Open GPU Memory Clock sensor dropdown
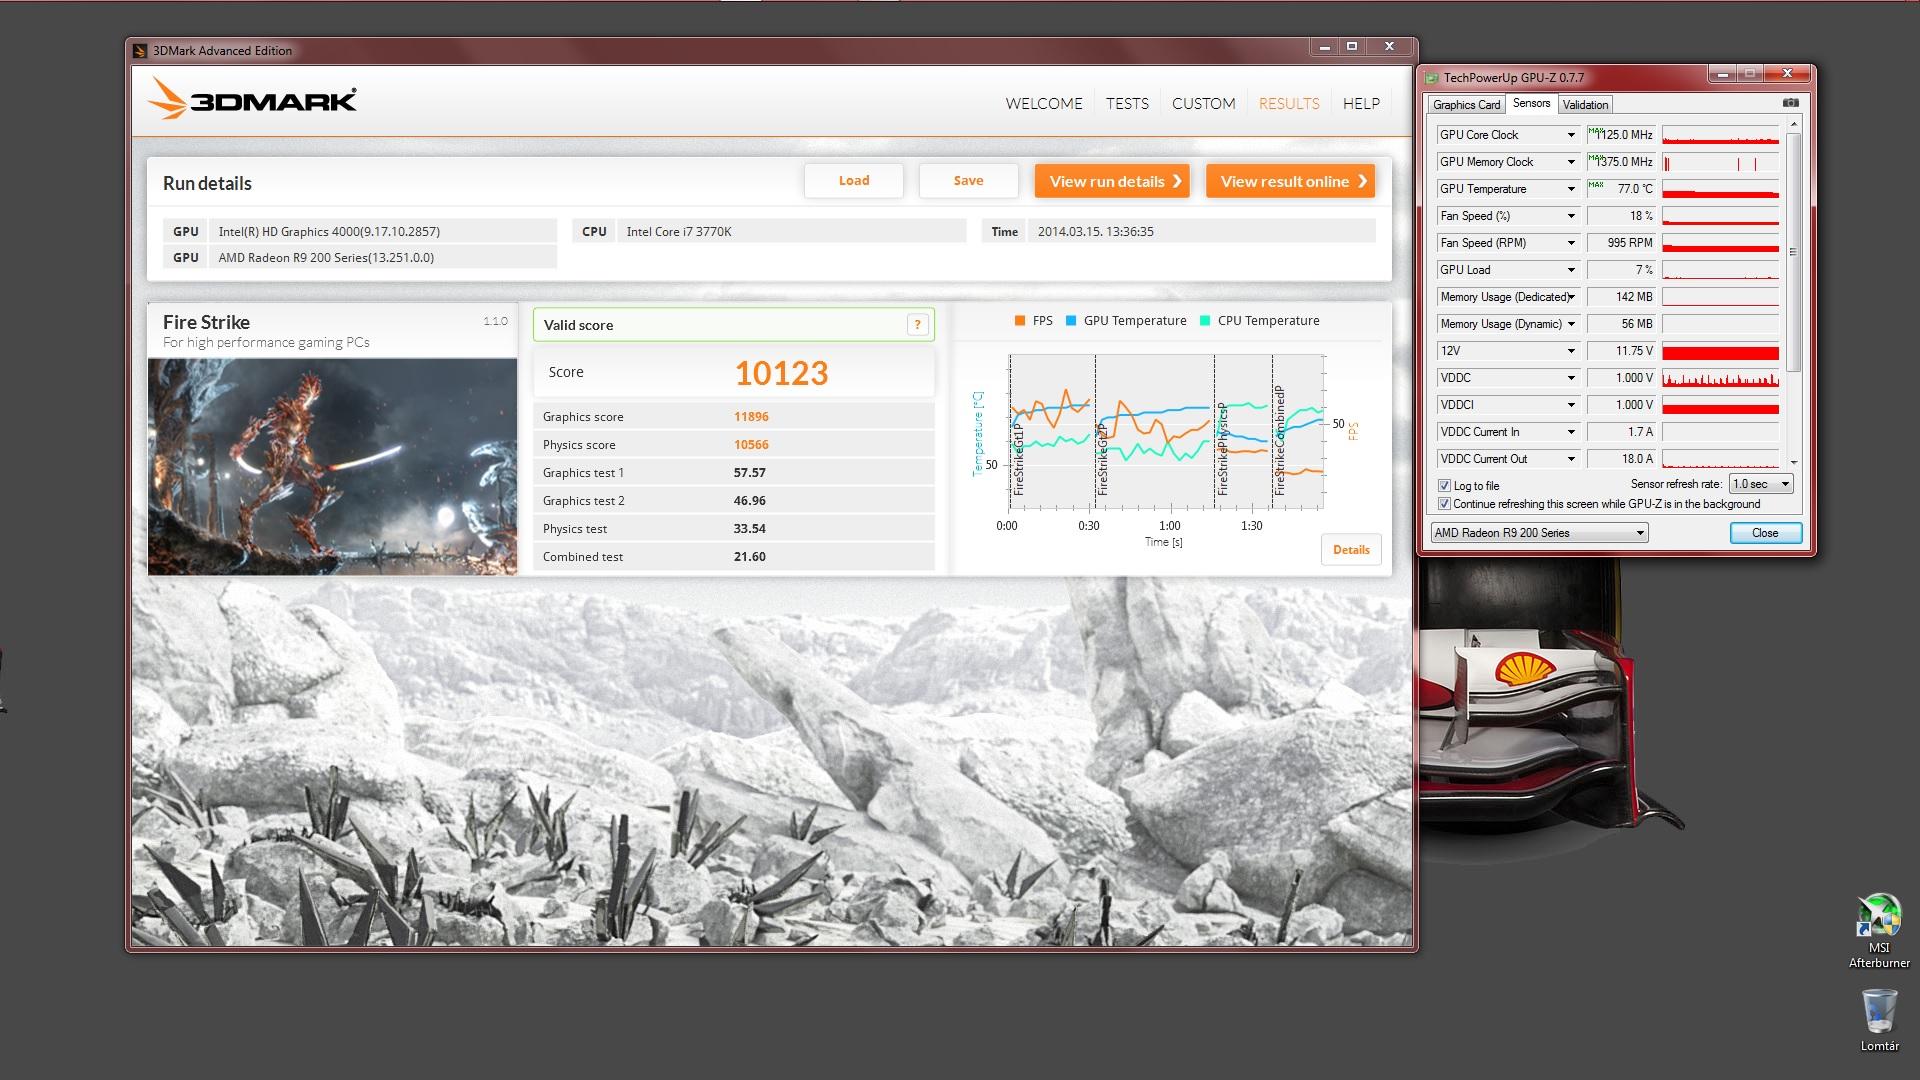The width and height of the screenshot is (1920, 1080). pyautogui.click(x=1571, y=162)
